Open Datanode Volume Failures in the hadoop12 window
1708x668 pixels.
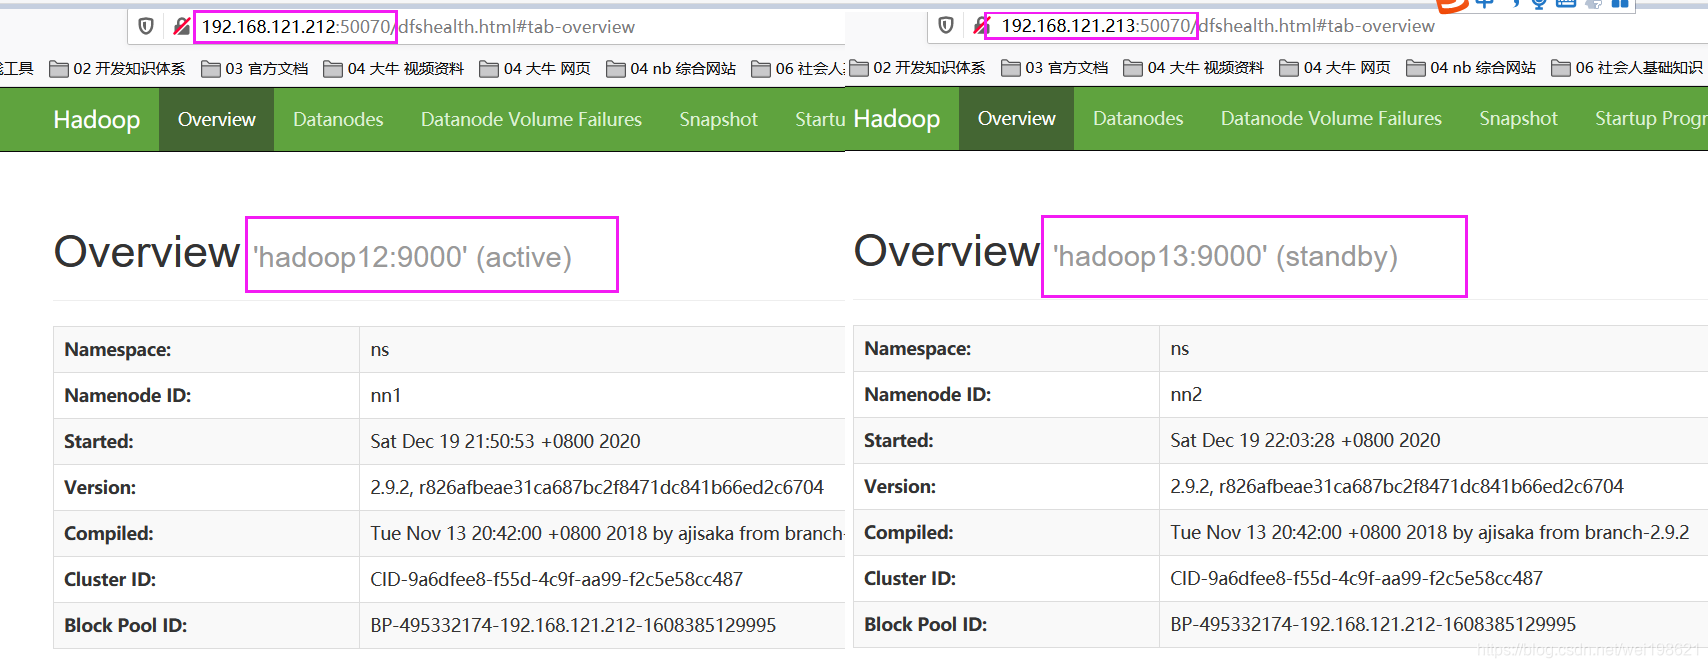coord(531,120)
